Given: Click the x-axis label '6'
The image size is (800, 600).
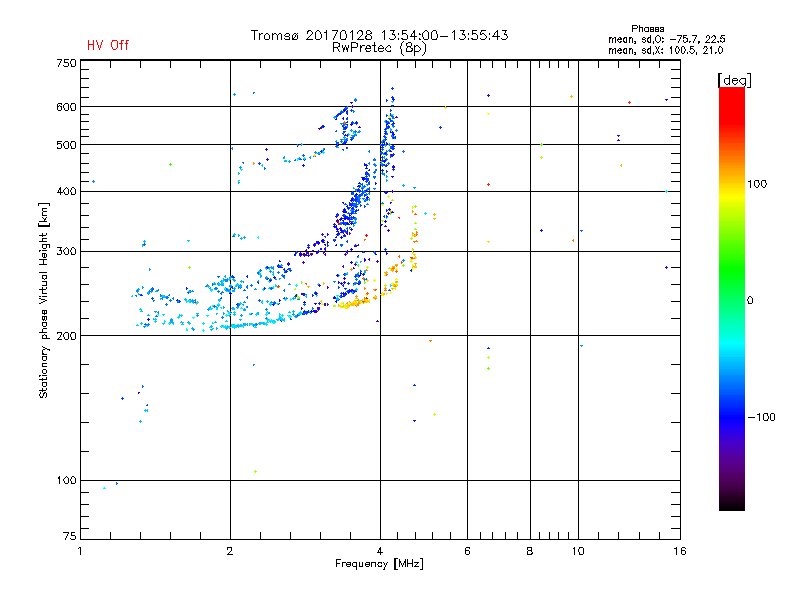Looking at the screenshot, I should 467,551.
